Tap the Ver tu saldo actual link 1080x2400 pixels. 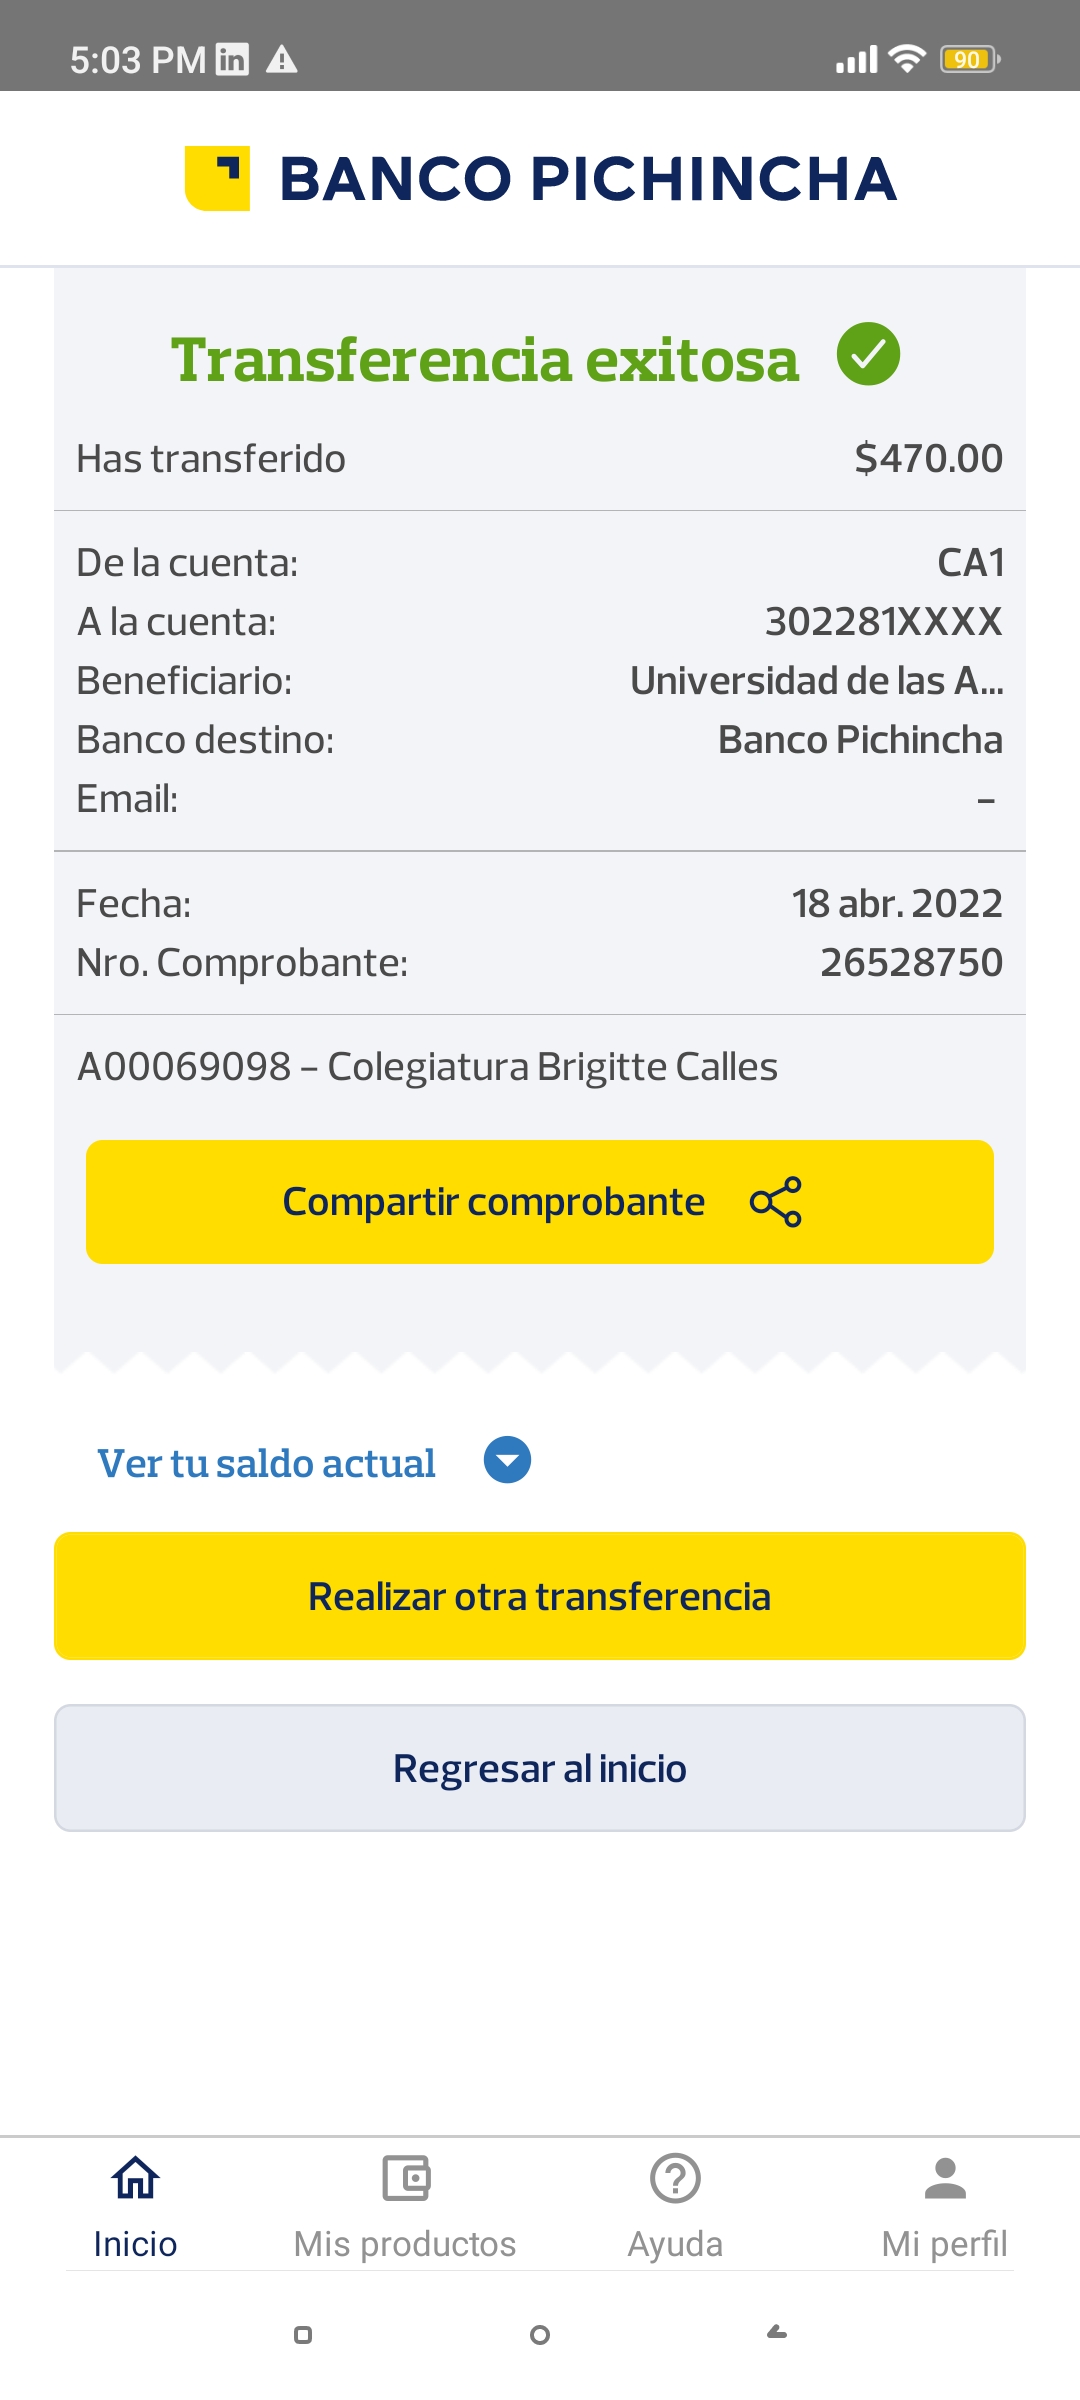pyautogui.click(x=266, y=1463)
